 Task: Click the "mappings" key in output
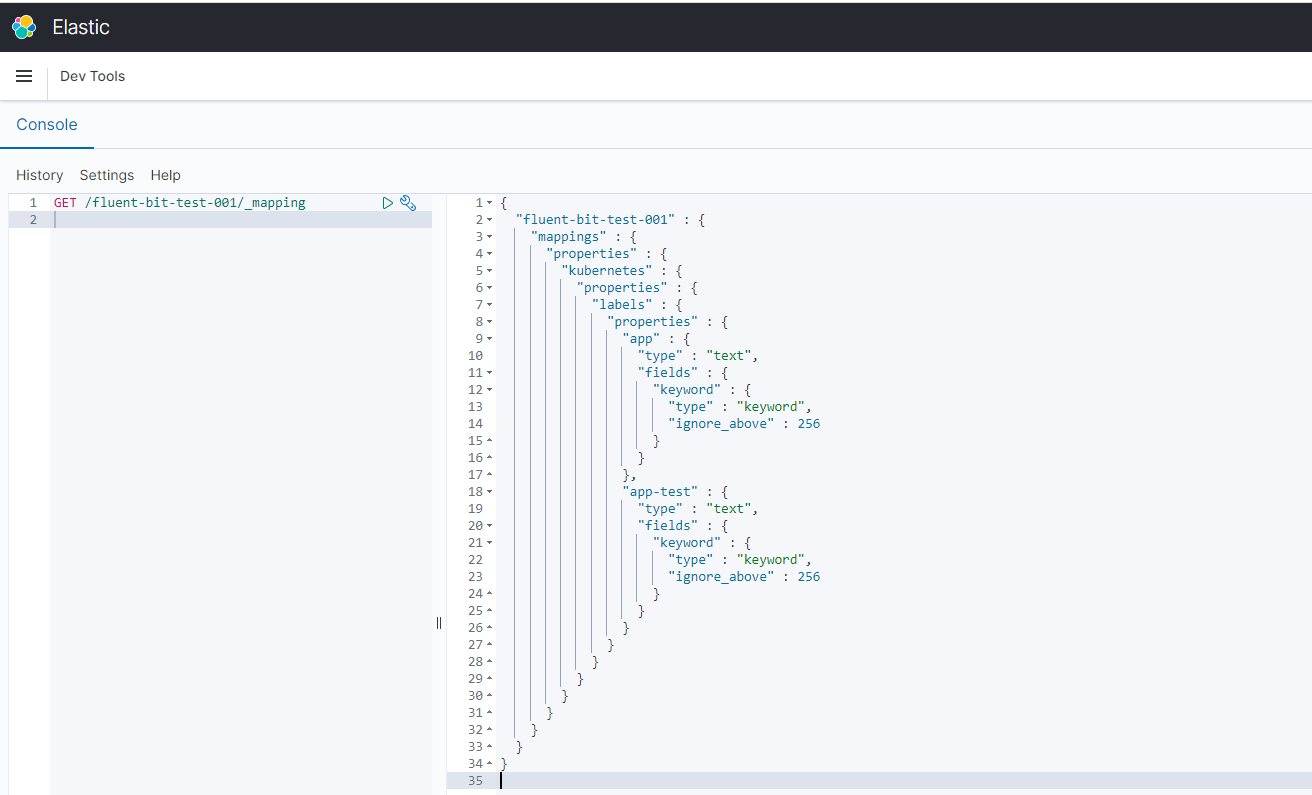[x=569, y=237]
